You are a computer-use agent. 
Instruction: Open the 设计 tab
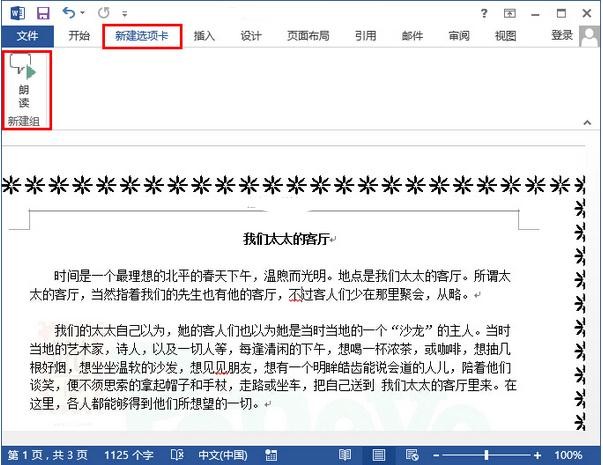point(251,36)
